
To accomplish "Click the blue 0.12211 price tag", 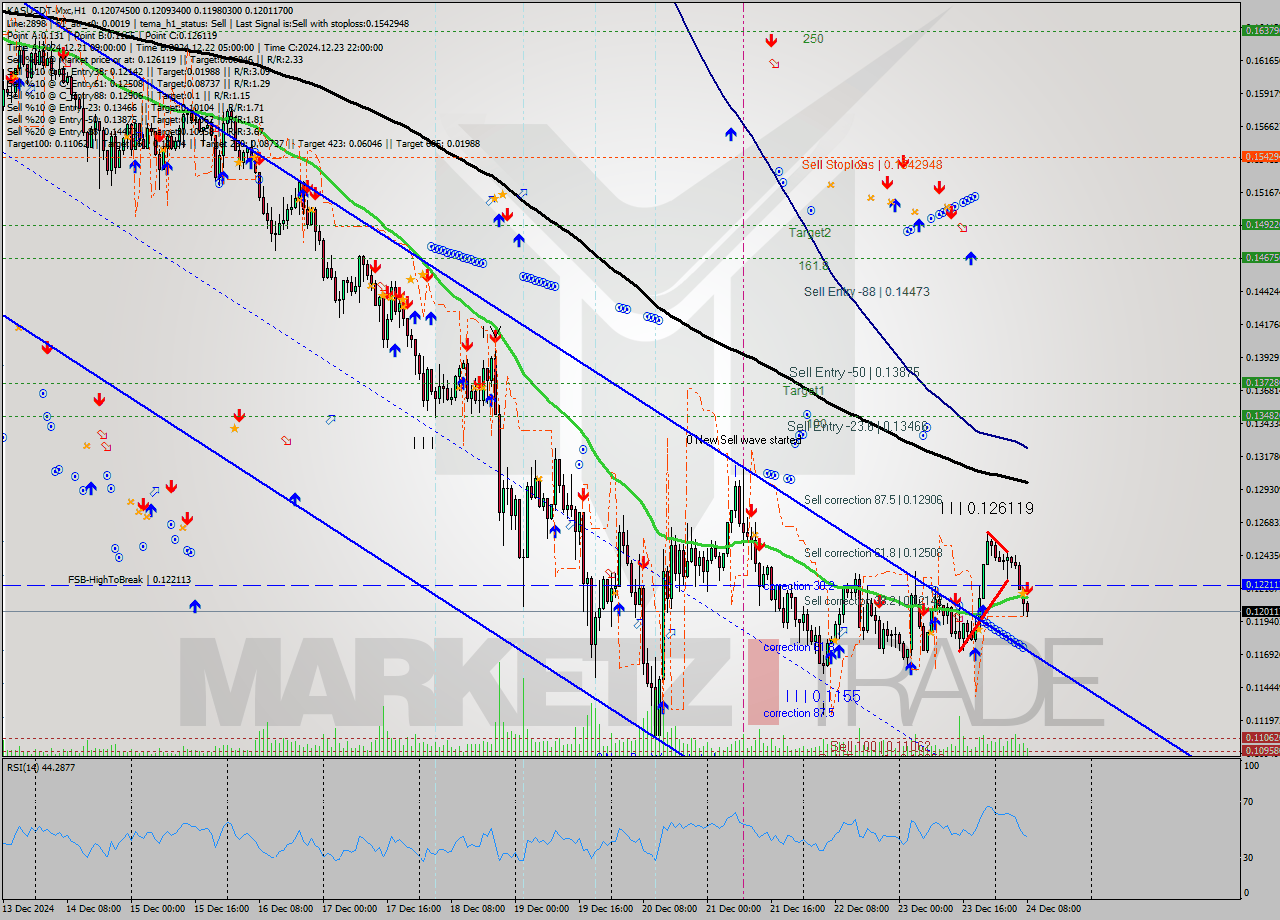I will [x=1260, y=584].
